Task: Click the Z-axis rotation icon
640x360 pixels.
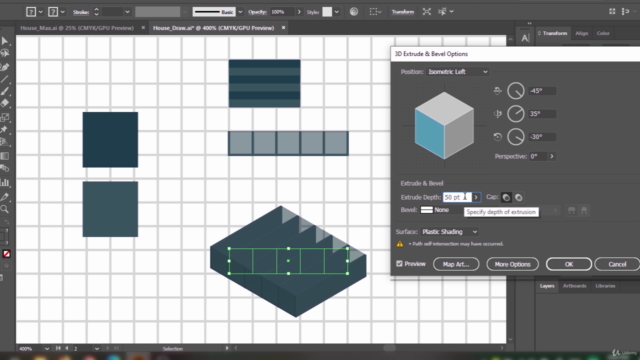Action: coord(497,137)
